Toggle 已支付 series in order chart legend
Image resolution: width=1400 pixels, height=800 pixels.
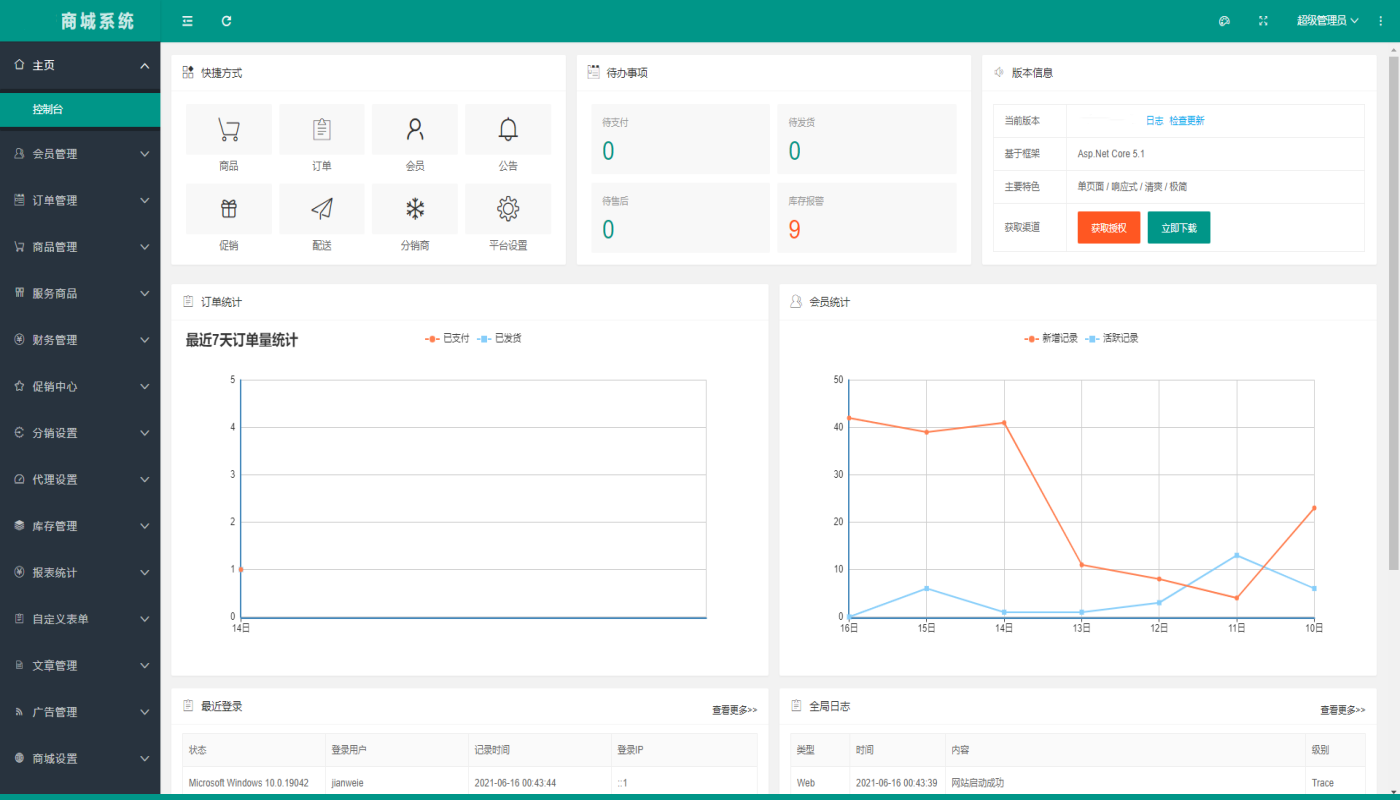448,338
